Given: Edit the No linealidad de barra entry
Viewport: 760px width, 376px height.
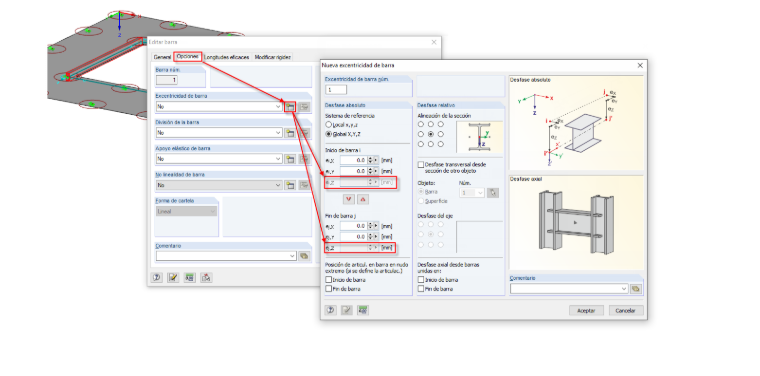Looking at the screenshot, I should pos(304,185).
